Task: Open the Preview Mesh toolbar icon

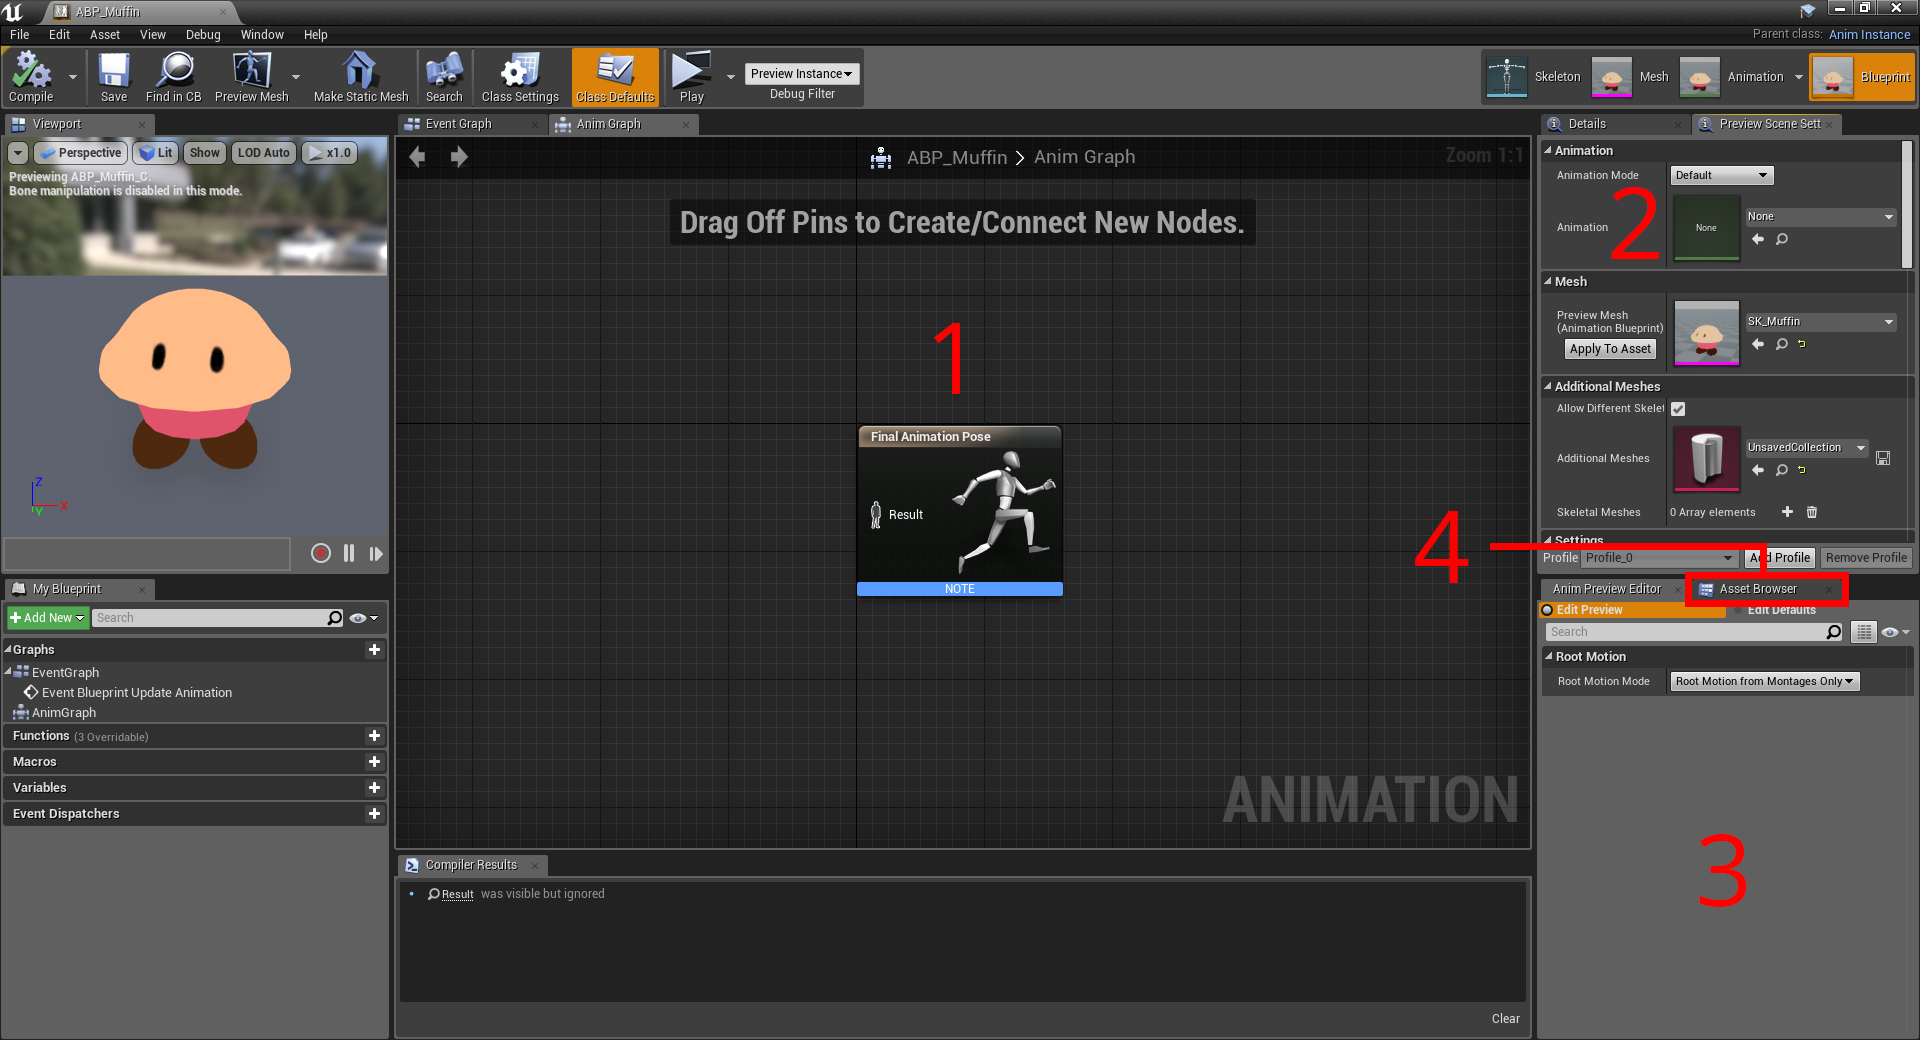Action: tap(251, 77)
